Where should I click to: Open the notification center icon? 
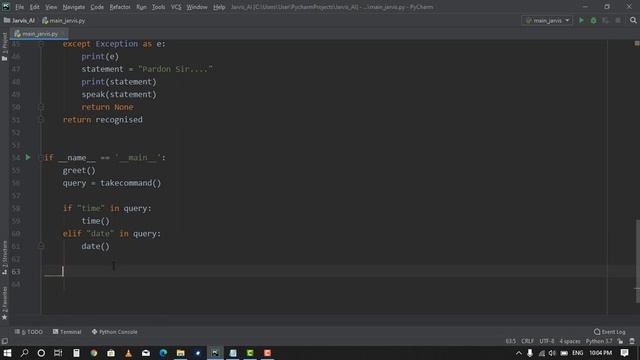click(624, 353)
